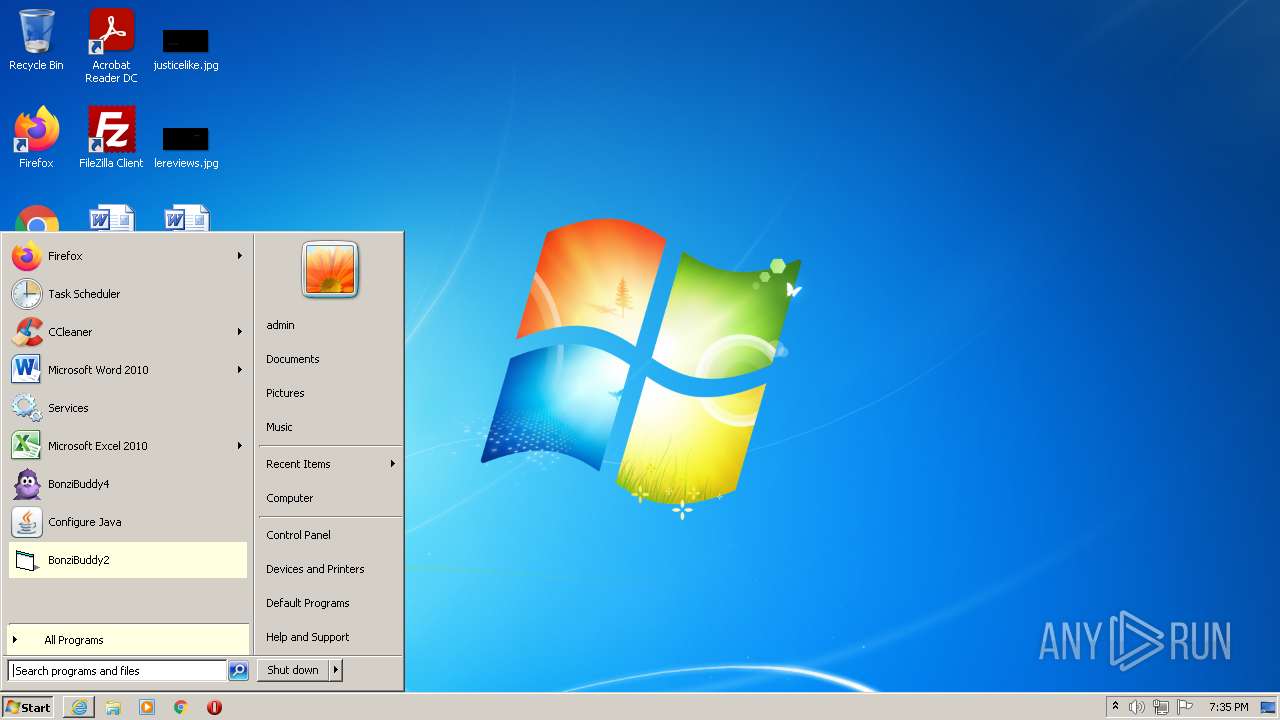
Task: Open Configure Java entry
Action: (127, 522)
